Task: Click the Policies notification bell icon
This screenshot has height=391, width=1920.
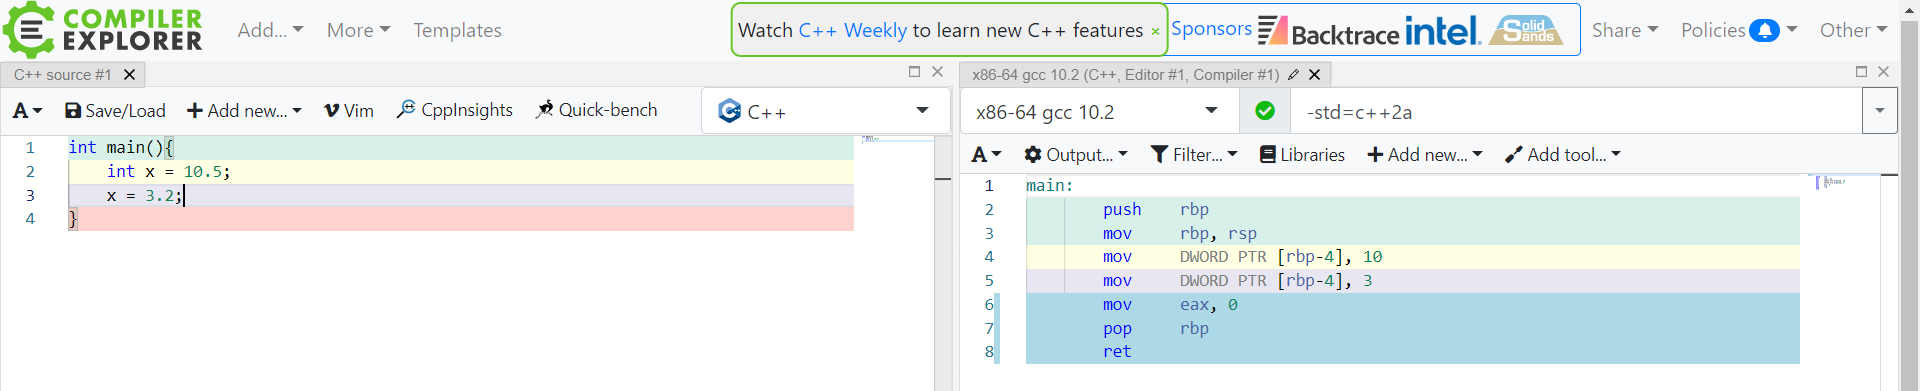Action: pyautogui.click(x=1764, y=30)
